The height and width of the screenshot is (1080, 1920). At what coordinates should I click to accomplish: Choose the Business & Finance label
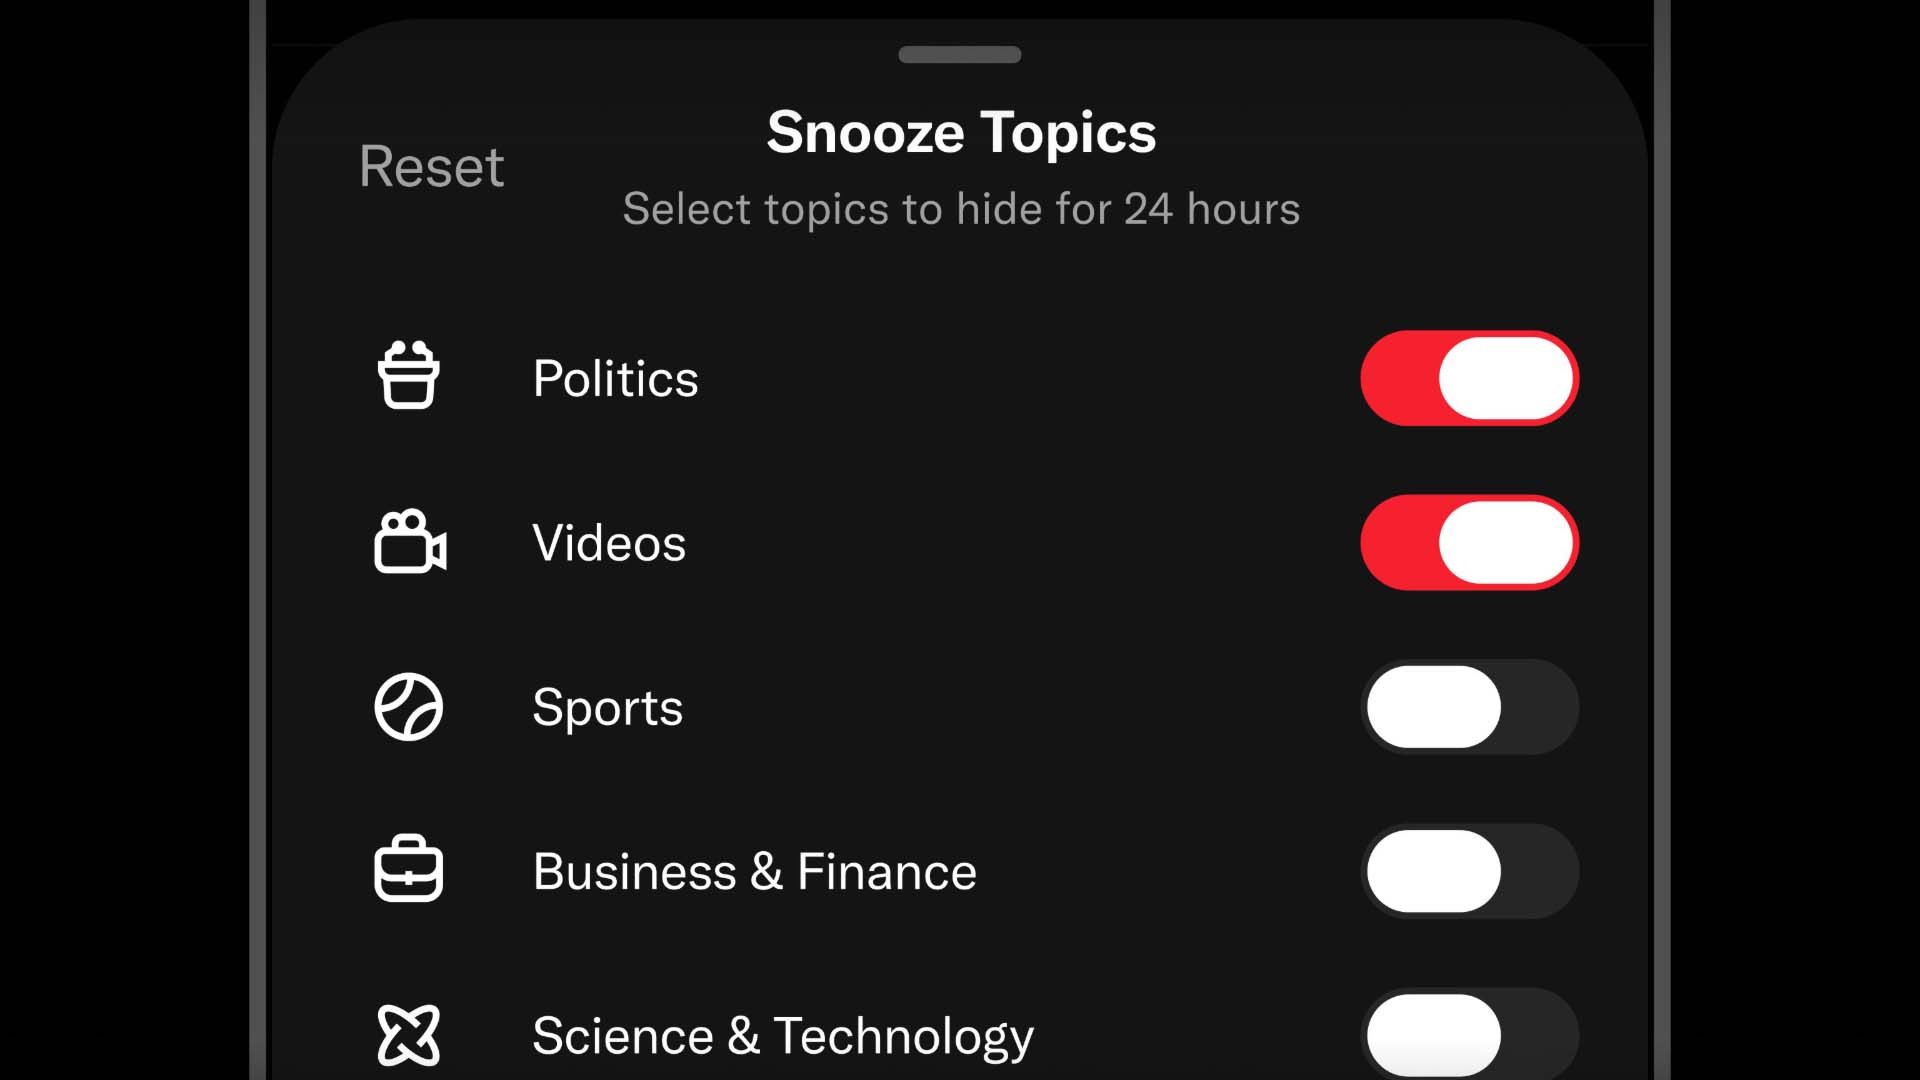click(x=754, y=872)
